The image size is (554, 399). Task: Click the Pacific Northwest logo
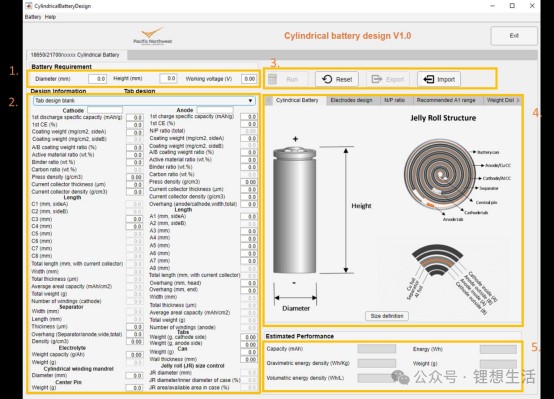(x=153, y=36)
